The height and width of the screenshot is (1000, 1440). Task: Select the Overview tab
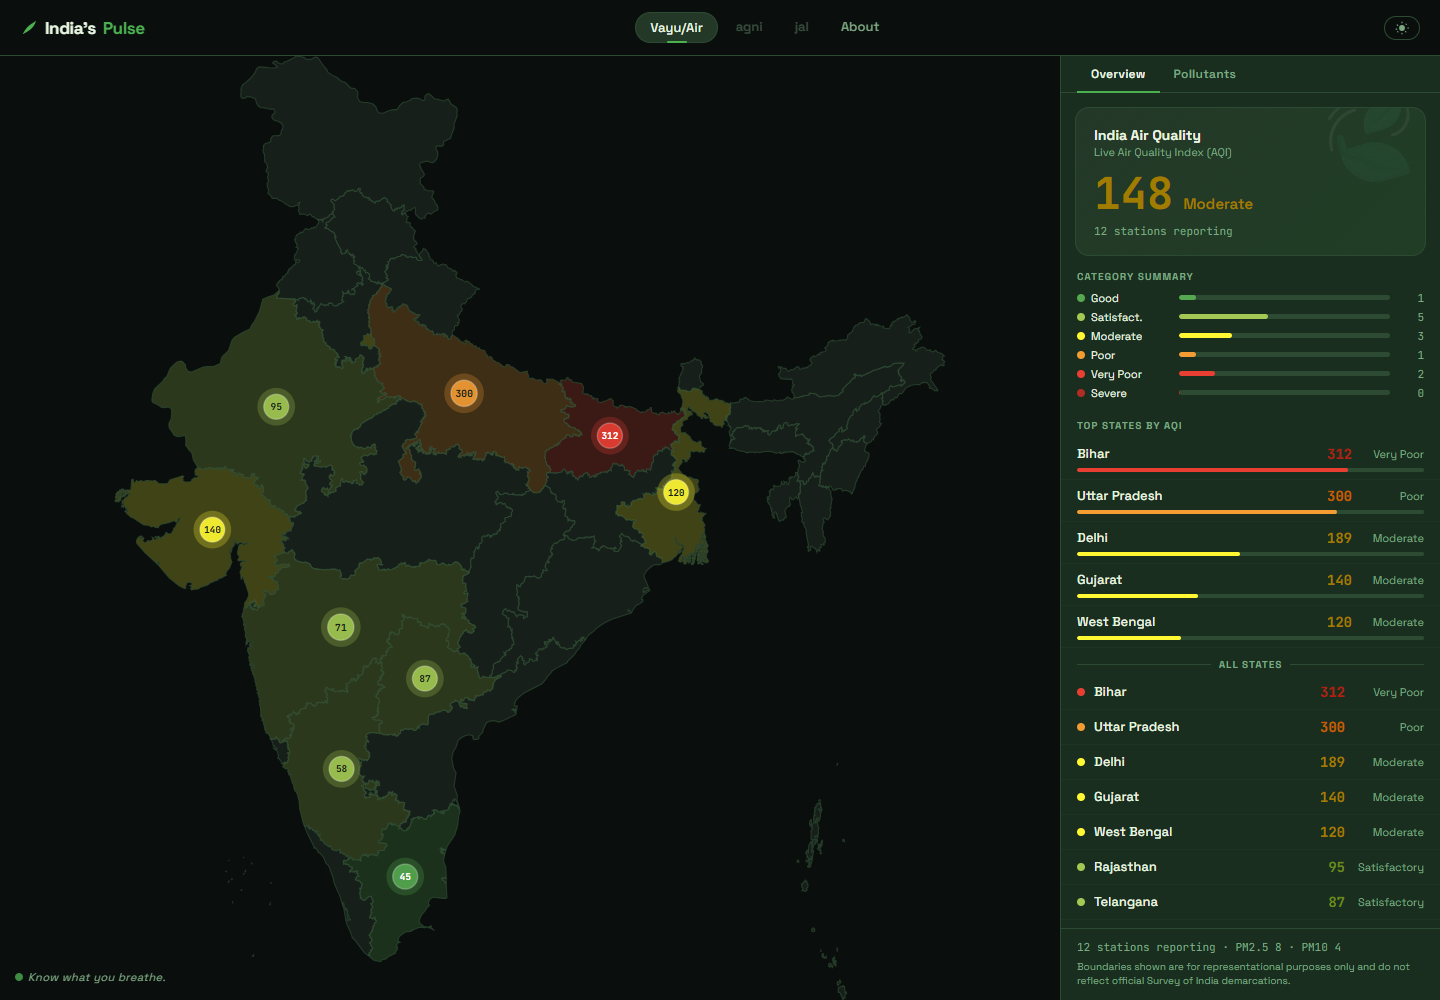click(x=1118, y=74)
